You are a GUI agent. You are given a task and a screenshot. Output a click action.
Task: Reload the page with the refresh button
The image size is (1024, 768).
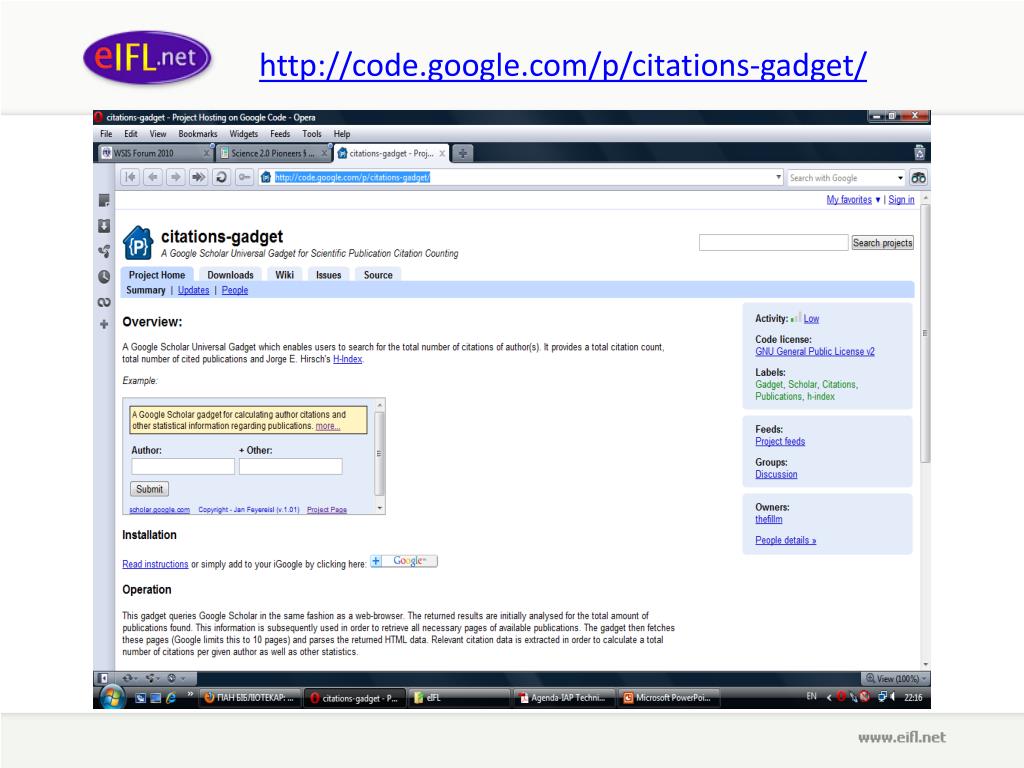click(221, 177)
